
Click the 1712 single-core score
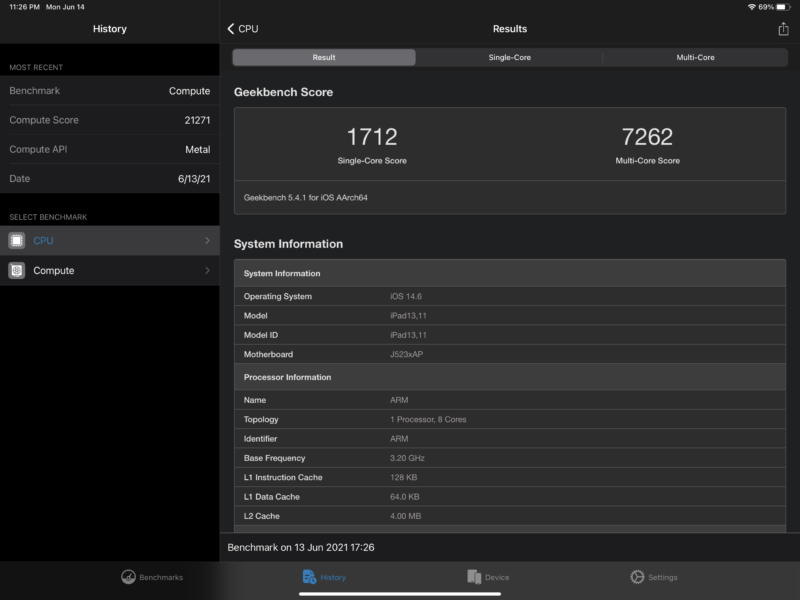[x=372, y=137]
